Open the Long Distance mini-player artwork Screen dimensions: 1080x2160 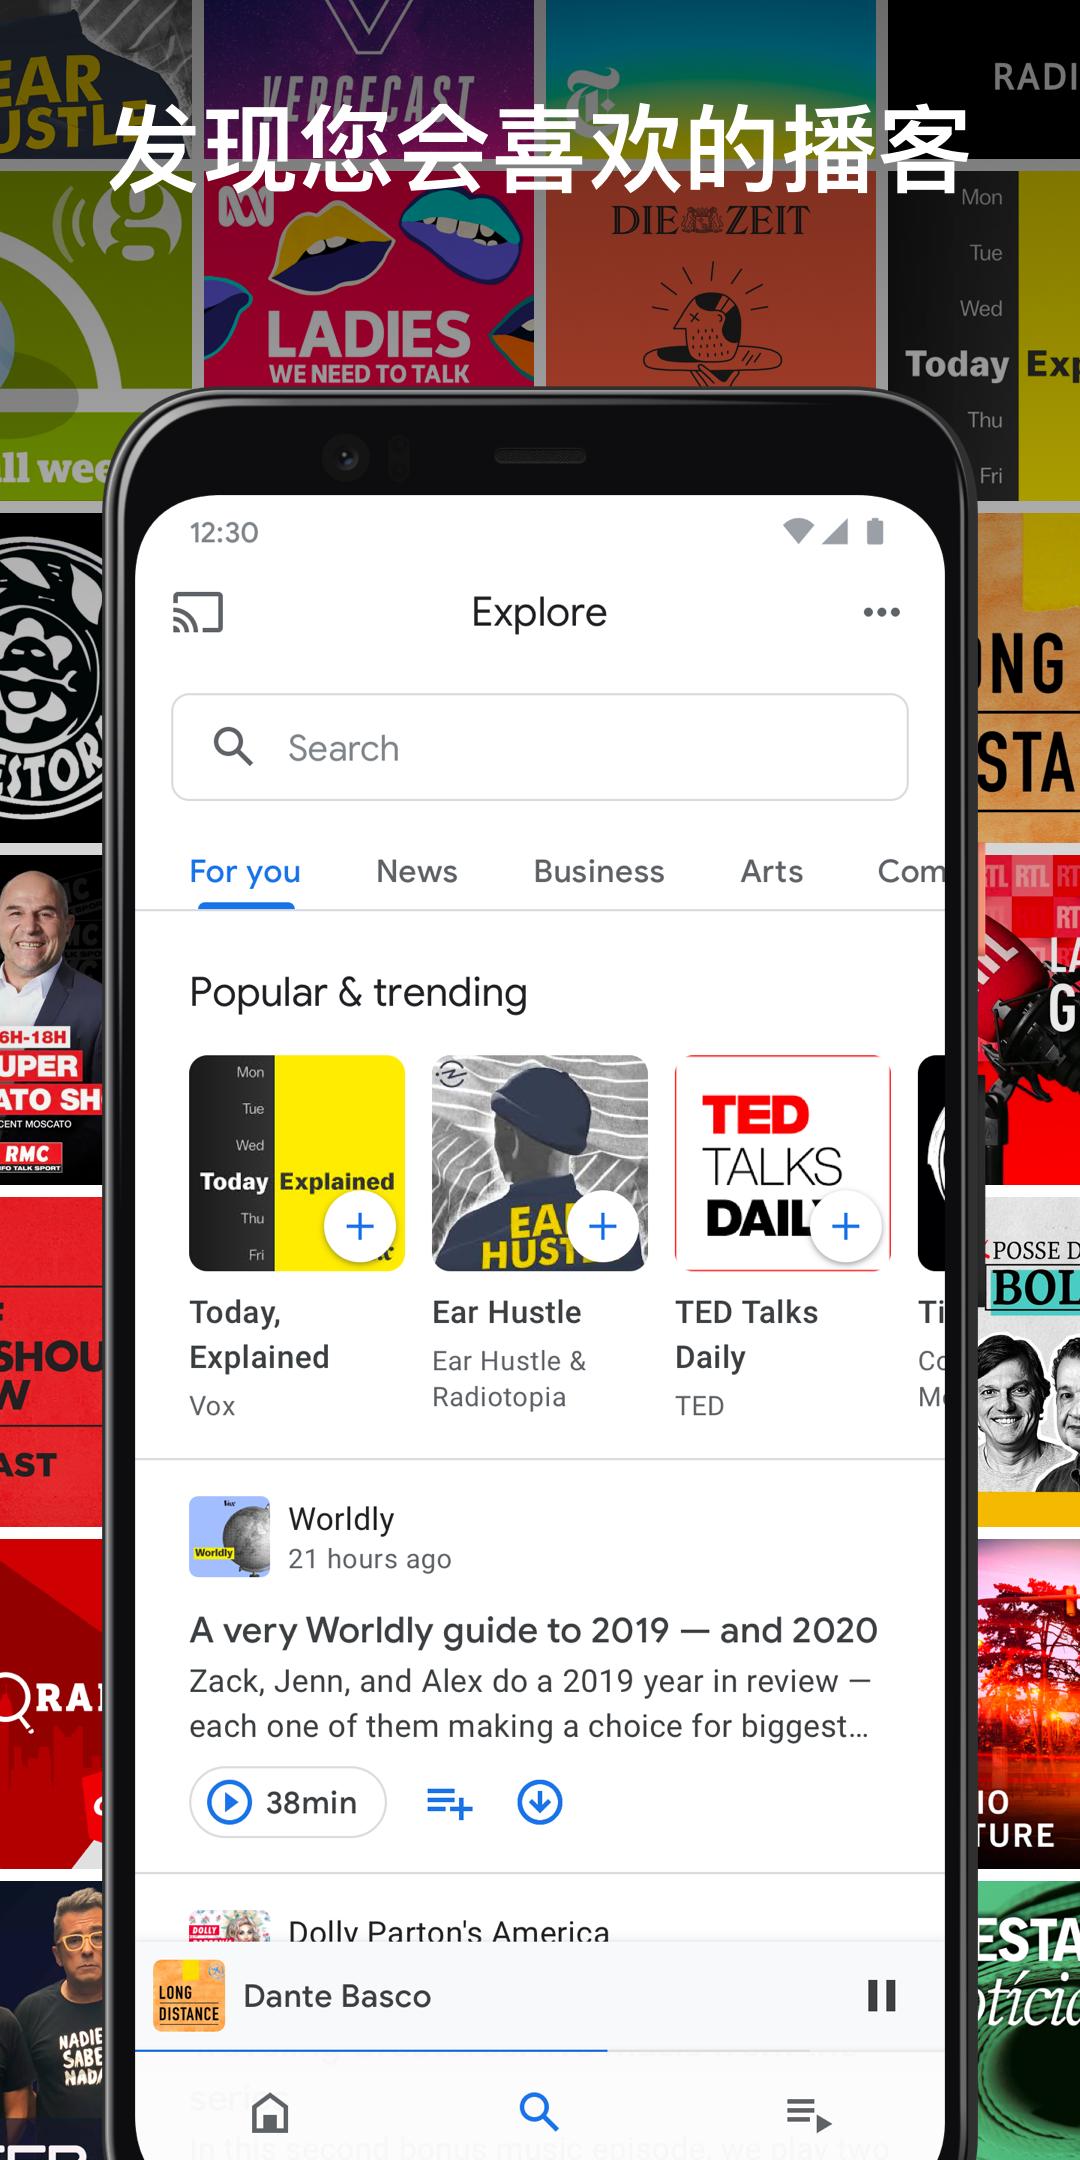pos(189,1996)
